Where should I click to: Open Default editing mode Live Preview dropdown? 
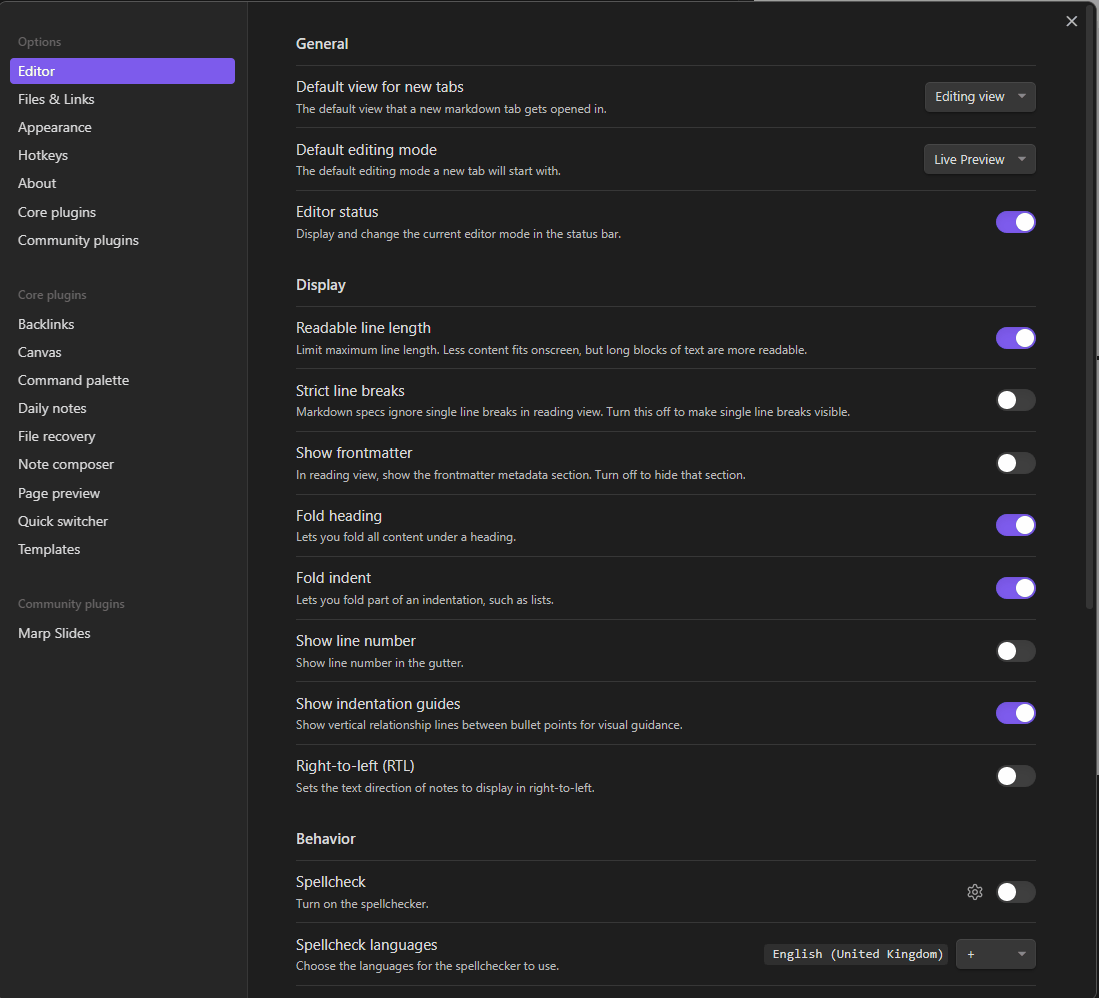click(979, 159)
